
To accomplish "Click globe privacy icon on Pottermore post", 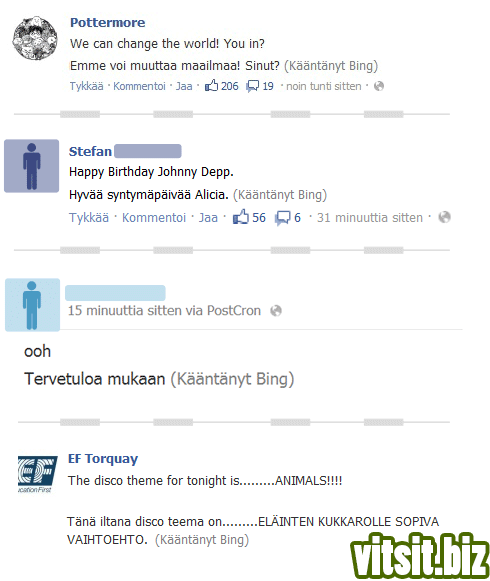I will (x=379, y=86).
